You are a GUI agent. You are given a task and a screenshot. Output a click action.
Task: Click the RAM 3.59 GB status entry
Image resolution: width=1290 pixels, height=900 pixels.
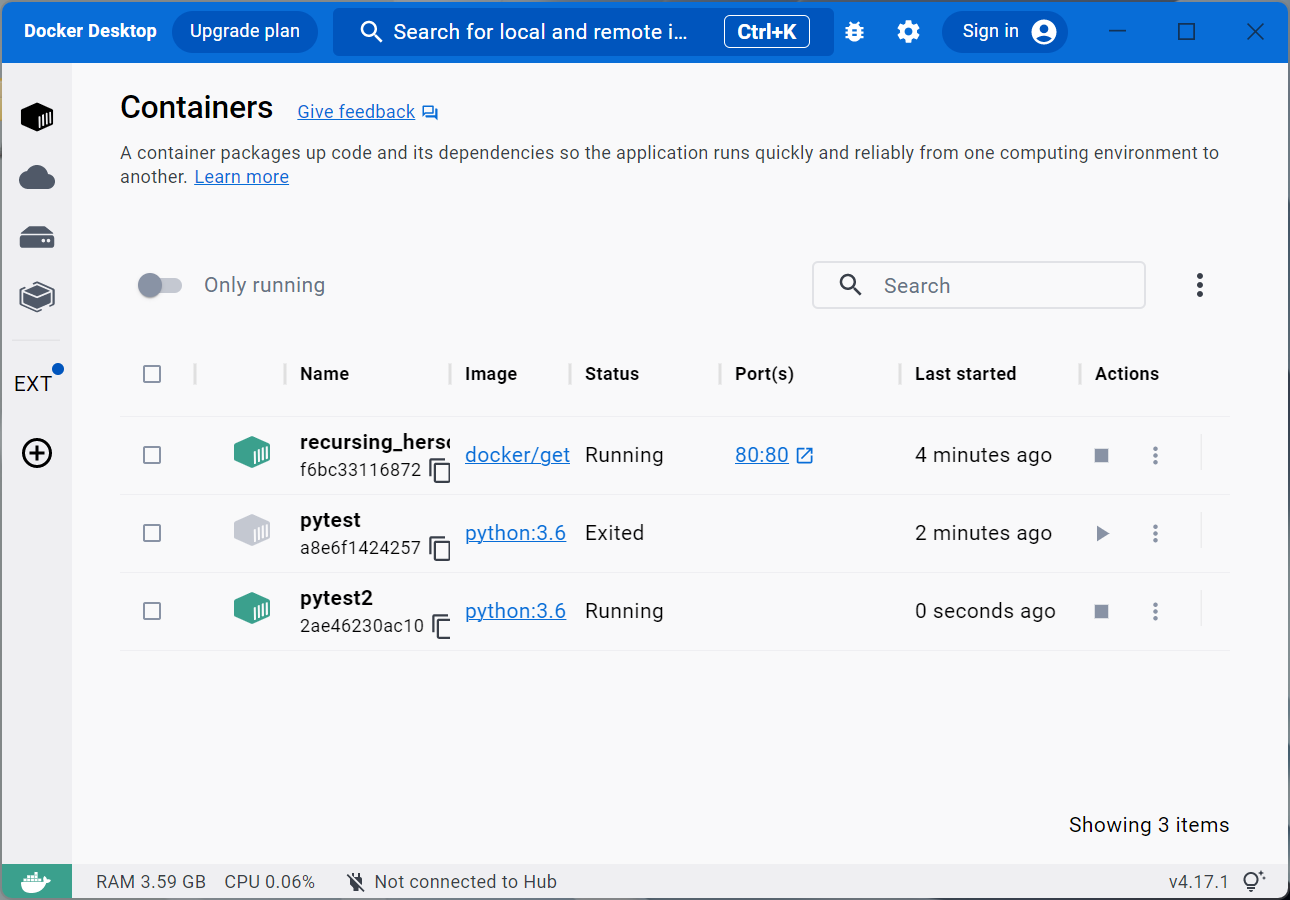point(151,882)
